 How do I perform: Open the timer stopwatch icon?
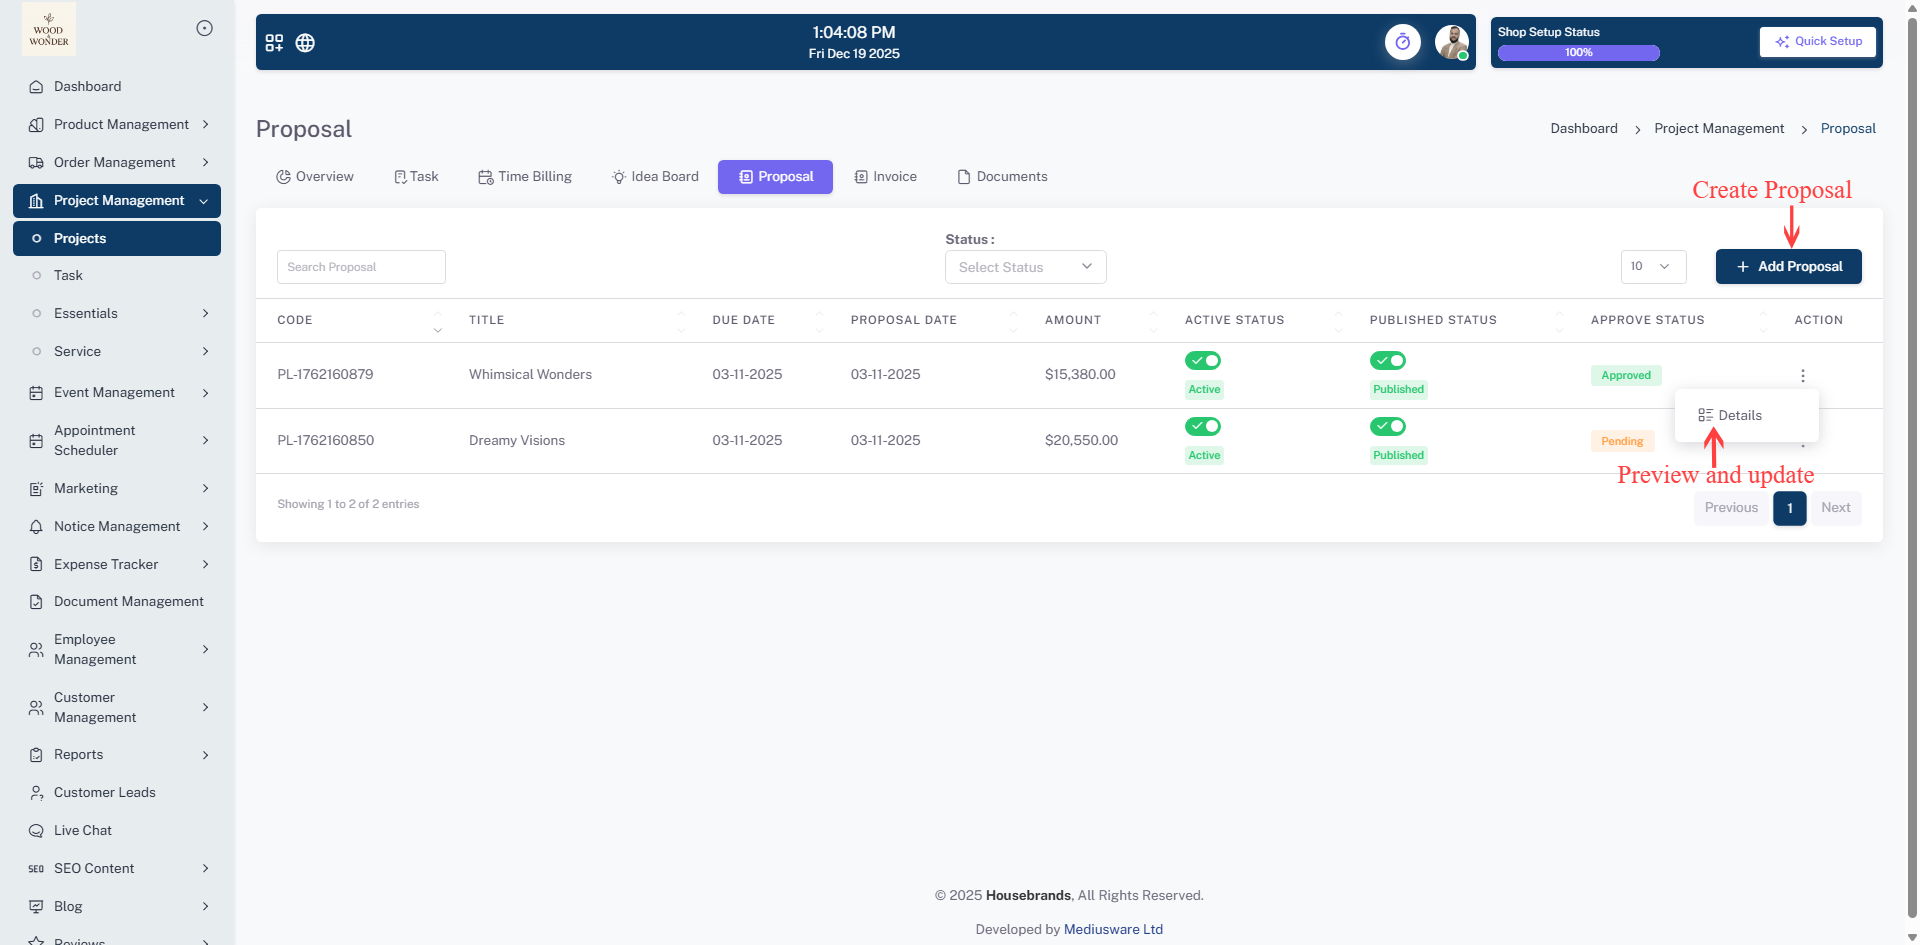pos(1402,42)
